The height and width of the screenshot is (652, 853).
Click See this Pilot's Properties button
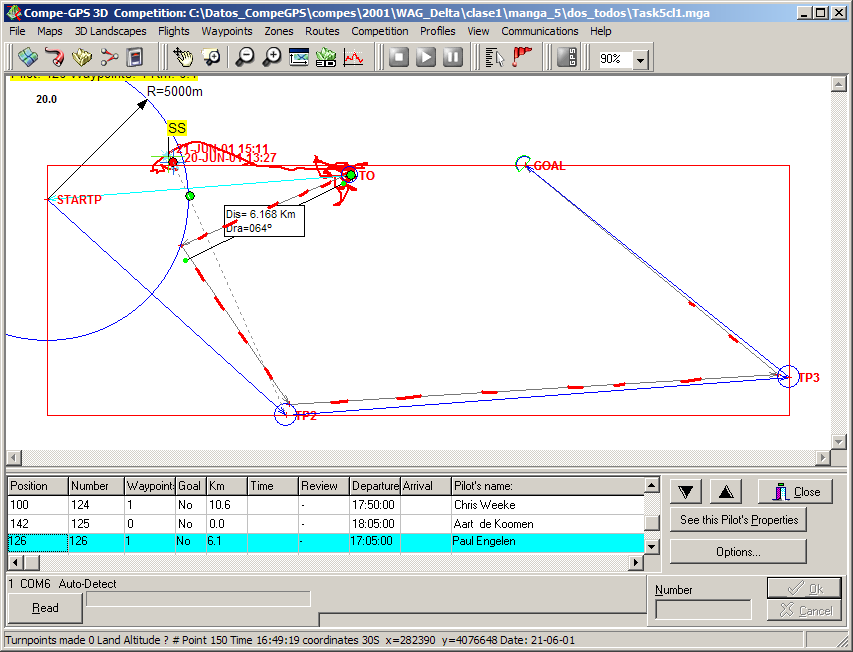(738, 520)
